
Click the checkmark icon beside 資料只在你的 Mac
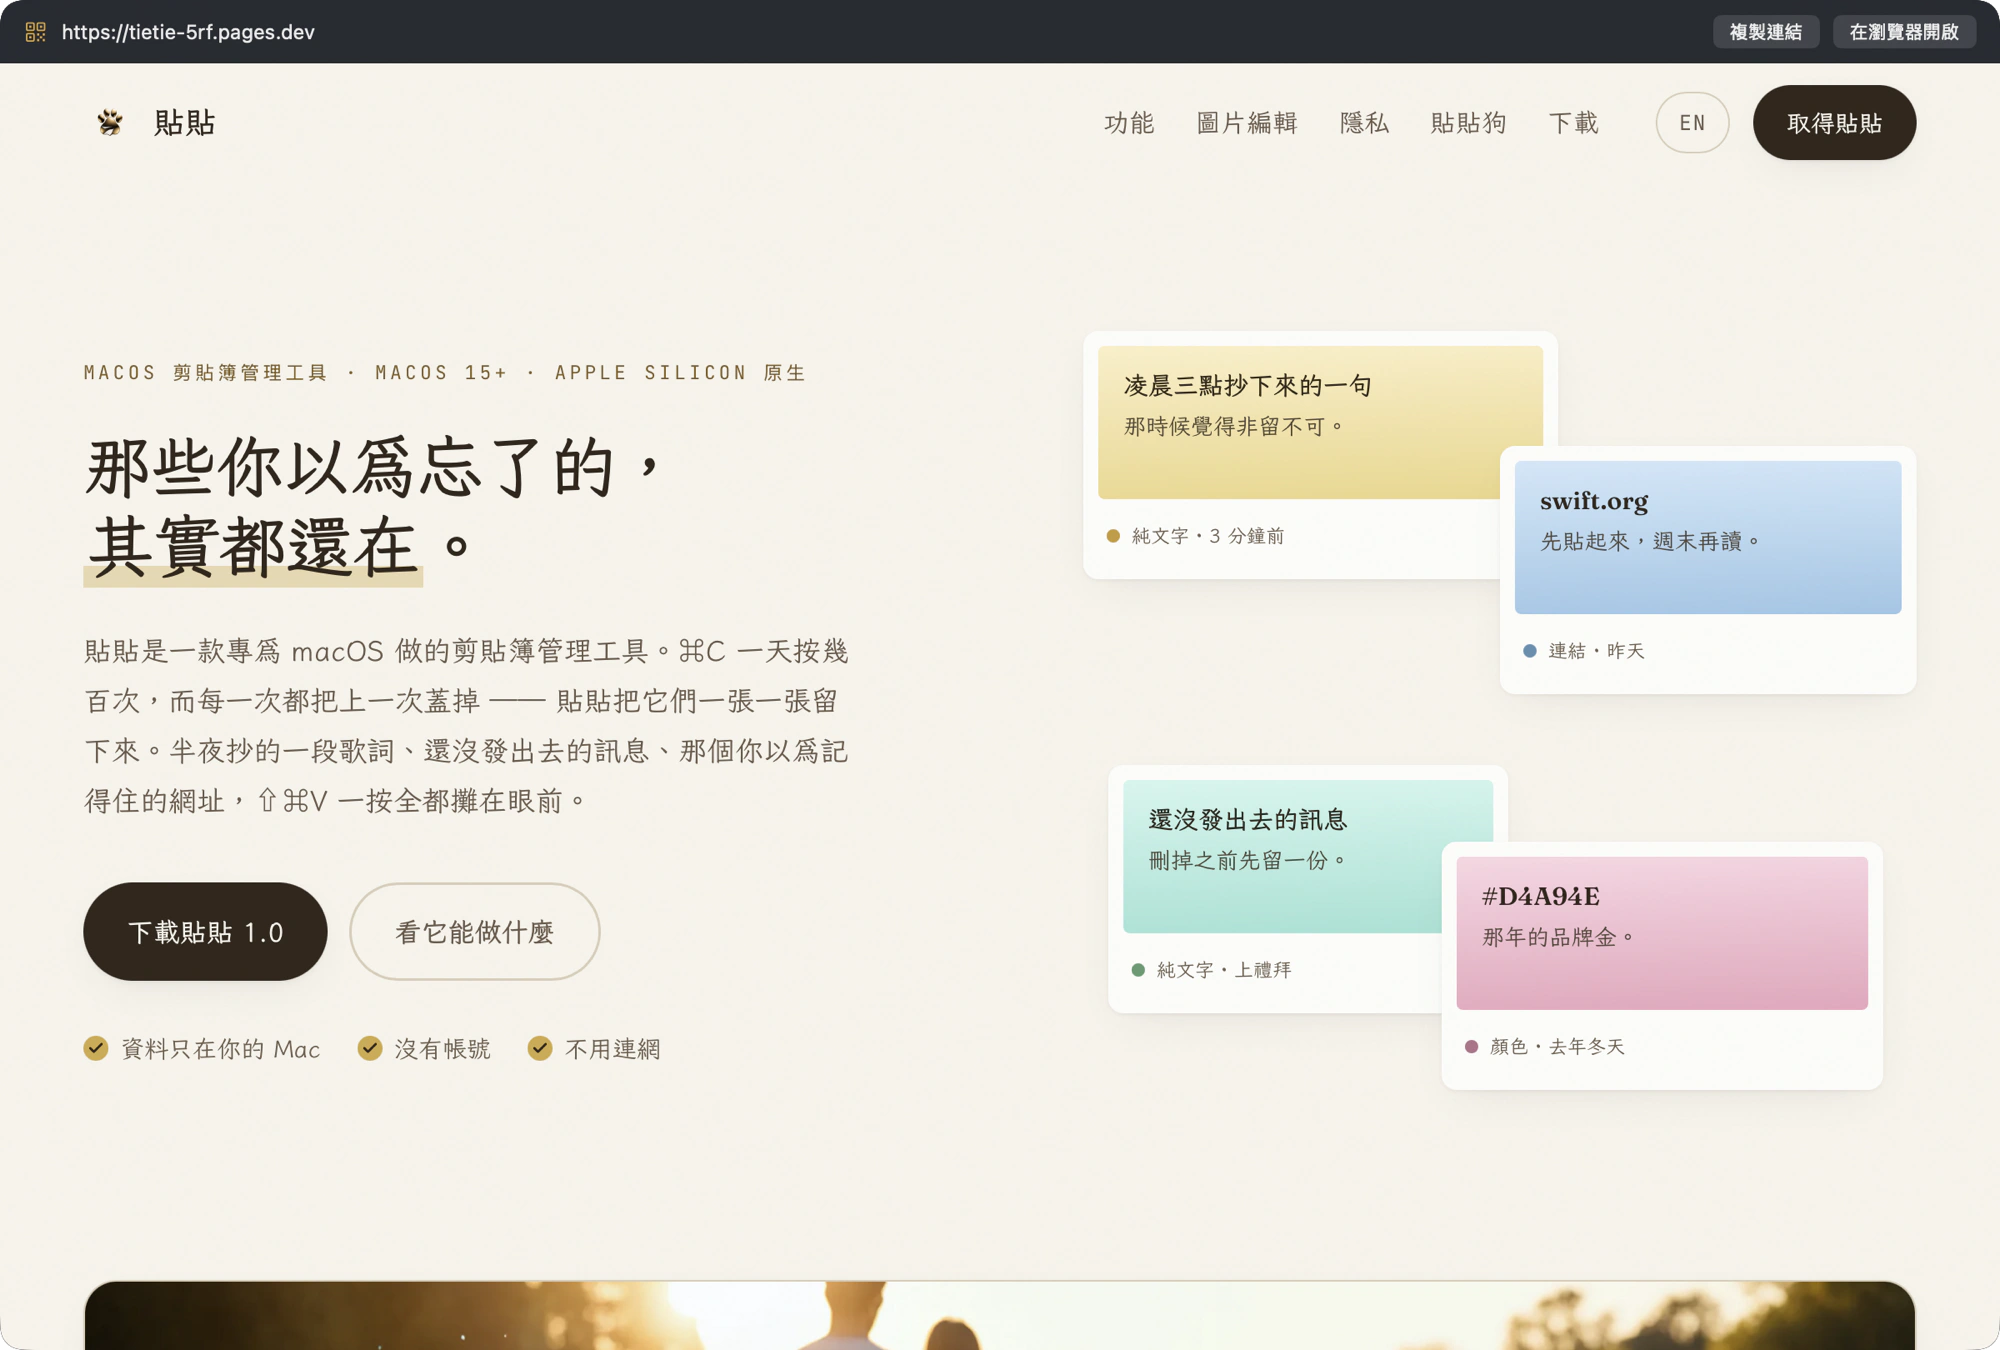96,1048
